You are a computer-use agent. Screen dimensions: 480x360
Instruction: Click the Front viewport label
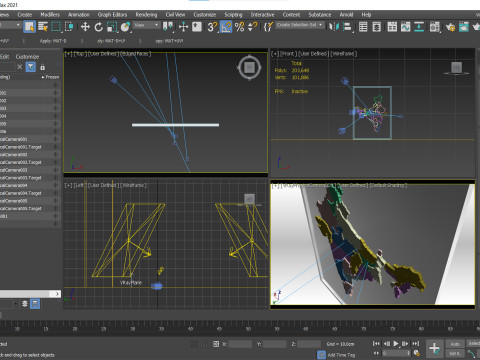click(x=288, y=54)
